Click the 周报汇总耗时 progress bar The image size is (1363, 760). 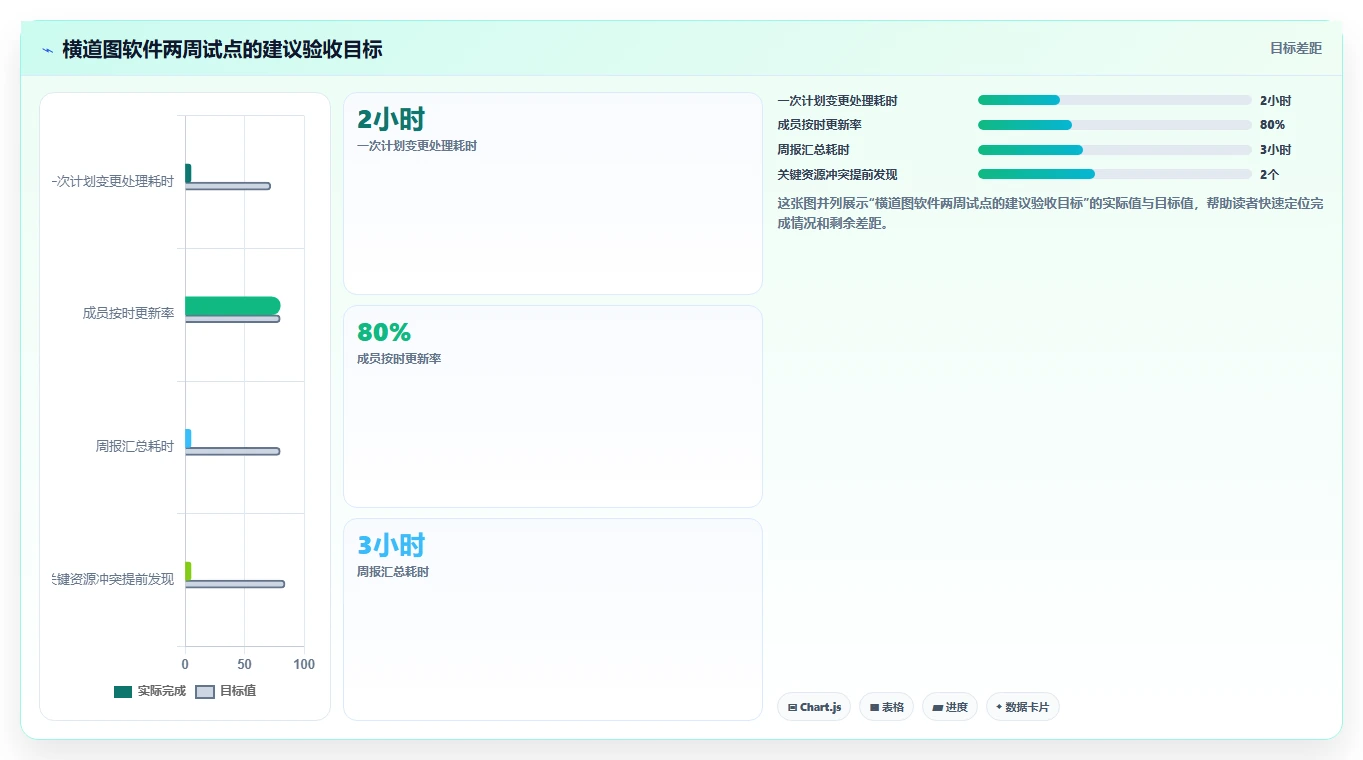pos(1114,150)
